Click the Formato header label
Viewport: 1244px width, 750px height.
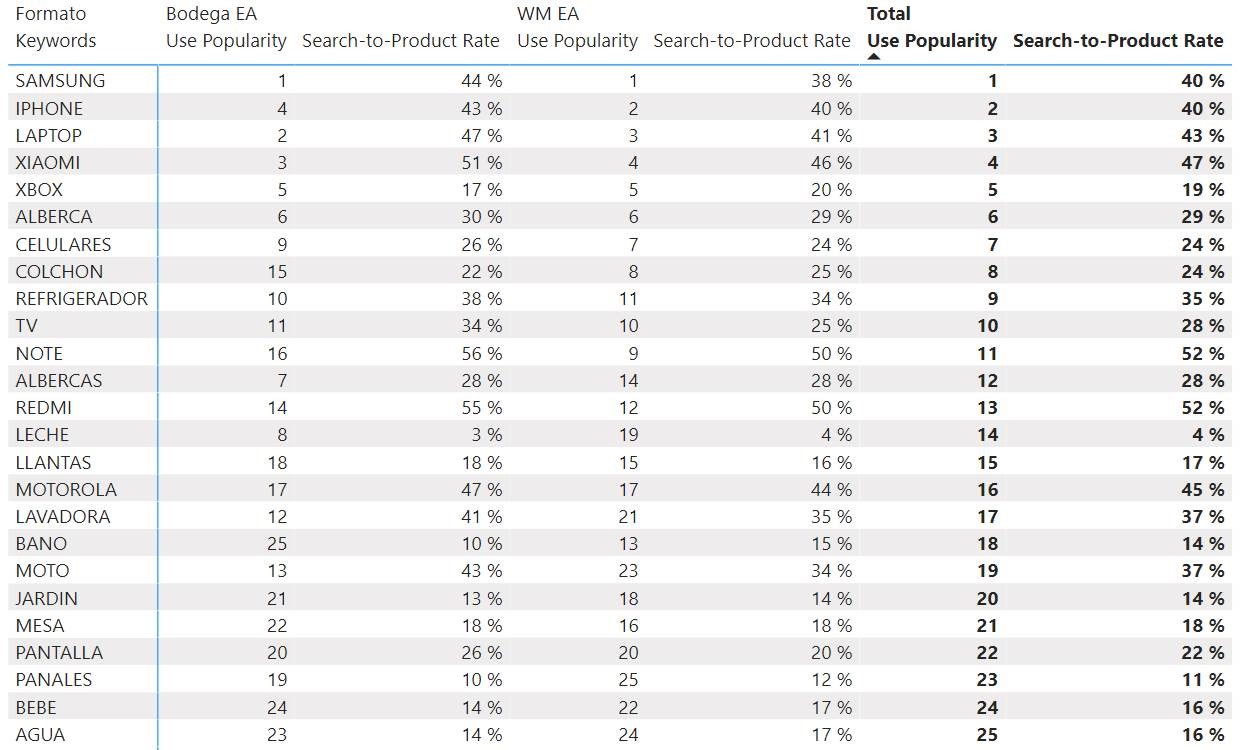pyautogui.click(x=51, y=14)
